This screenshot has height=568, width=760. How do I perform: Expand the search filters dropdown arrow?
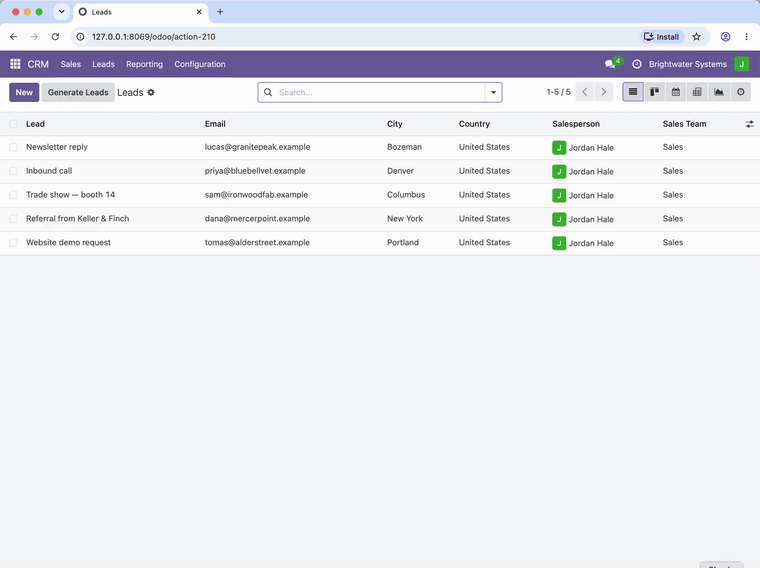point(493,92)
